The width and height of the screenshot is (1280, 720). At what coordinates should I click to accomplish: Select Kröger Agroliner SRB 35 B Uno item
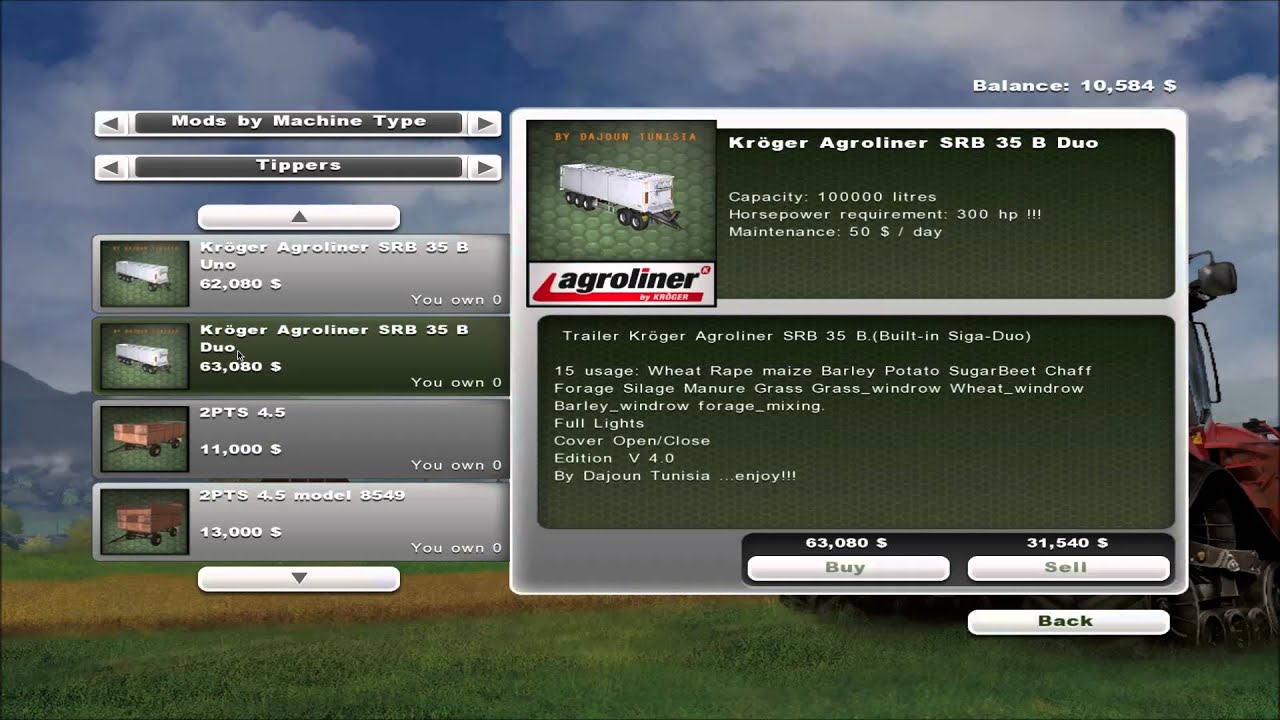click(301, 273)
